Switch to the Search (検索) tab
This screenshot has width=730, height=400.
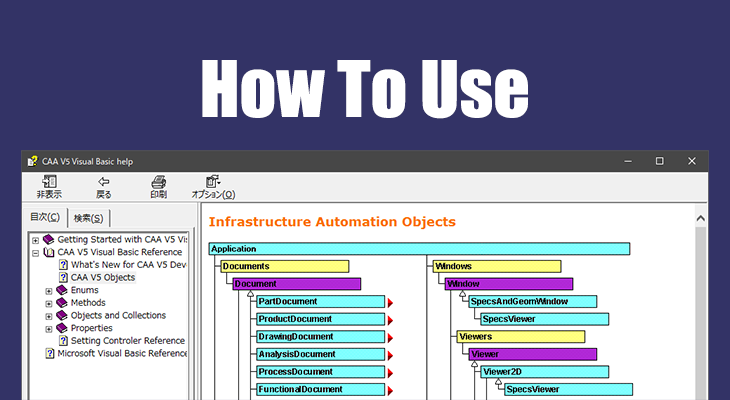coord(89,218)
